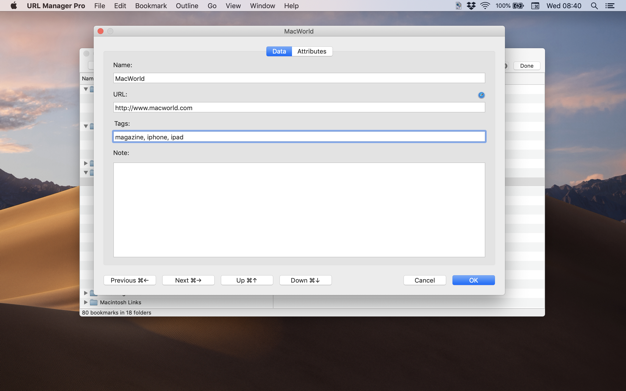
Task: Open the Window menu
Action: tap(262, 6)
